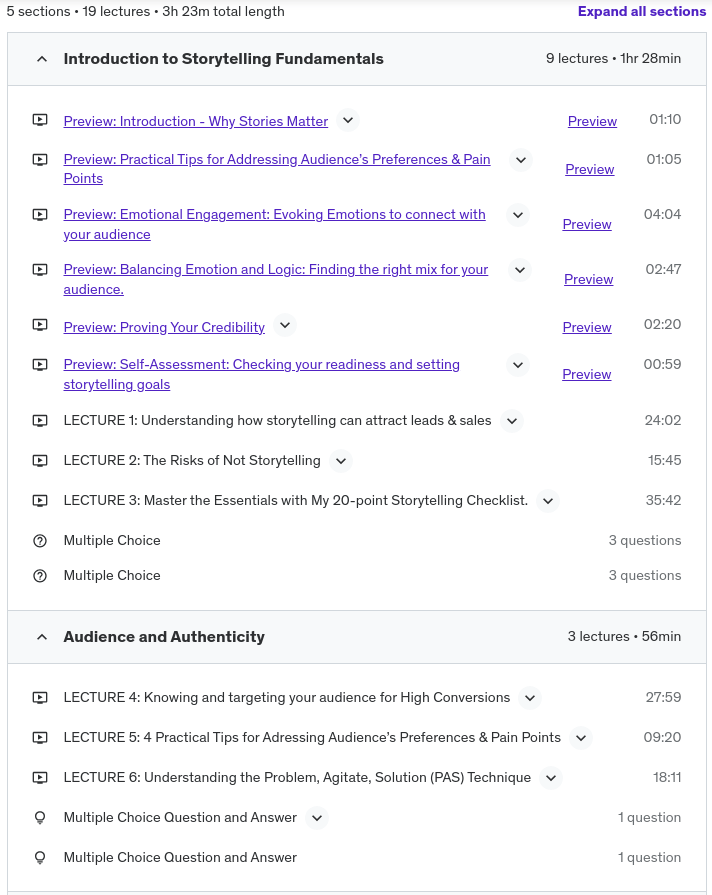Expand all course sections
The height and width of the screenshot is (895, 712).
tap(641, 12)
